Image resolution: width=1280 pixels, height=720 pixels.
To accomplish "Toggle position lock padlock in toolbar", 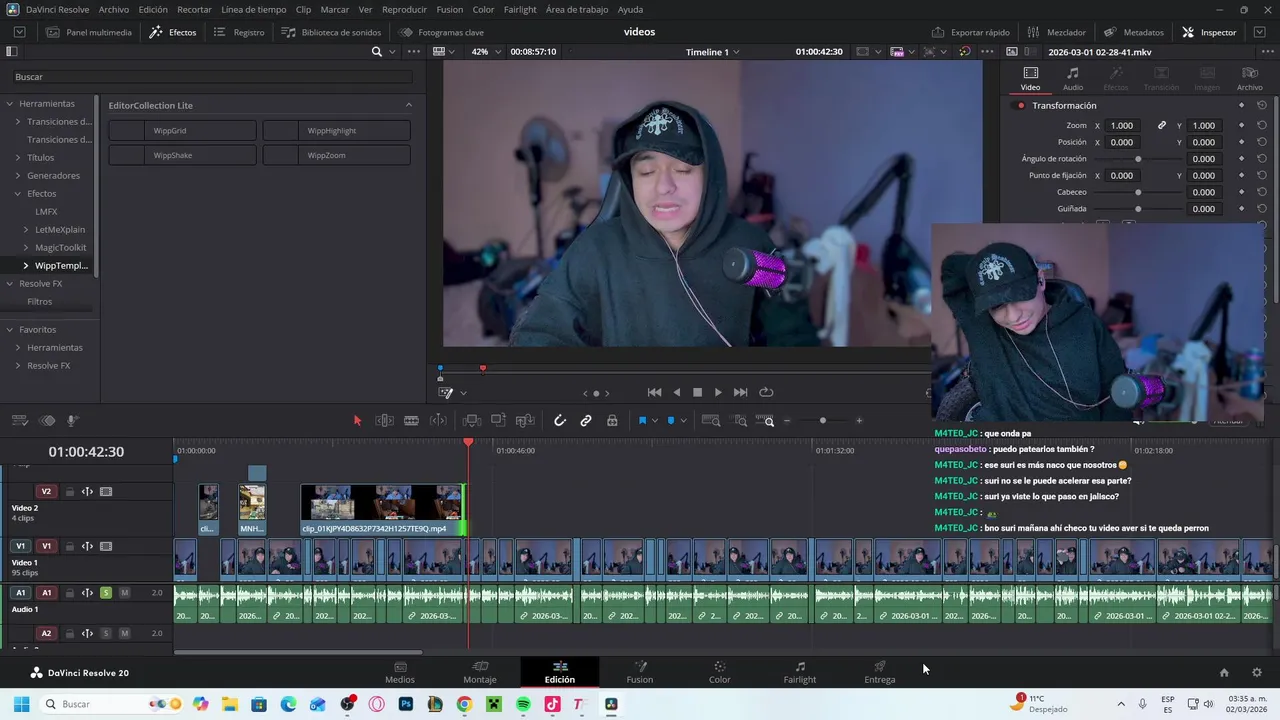I will click(x=612, y=421).
